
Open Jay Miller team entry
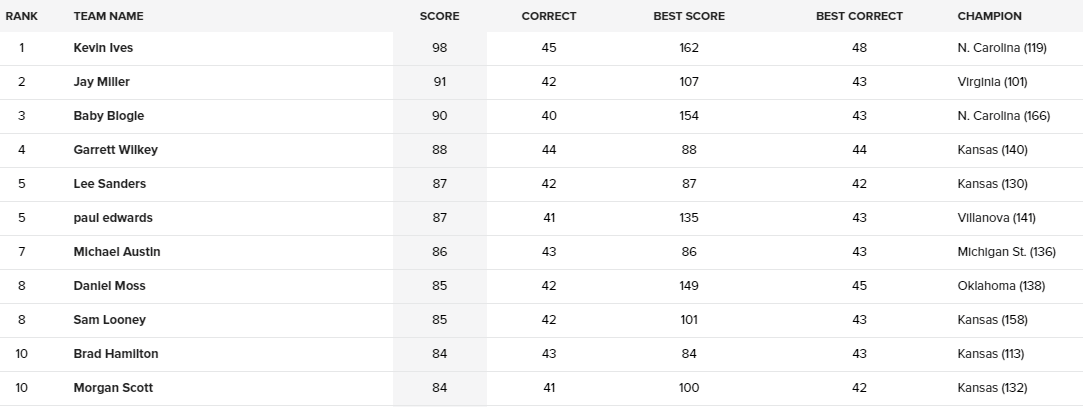pyautogui.click(x=102, y=82)
